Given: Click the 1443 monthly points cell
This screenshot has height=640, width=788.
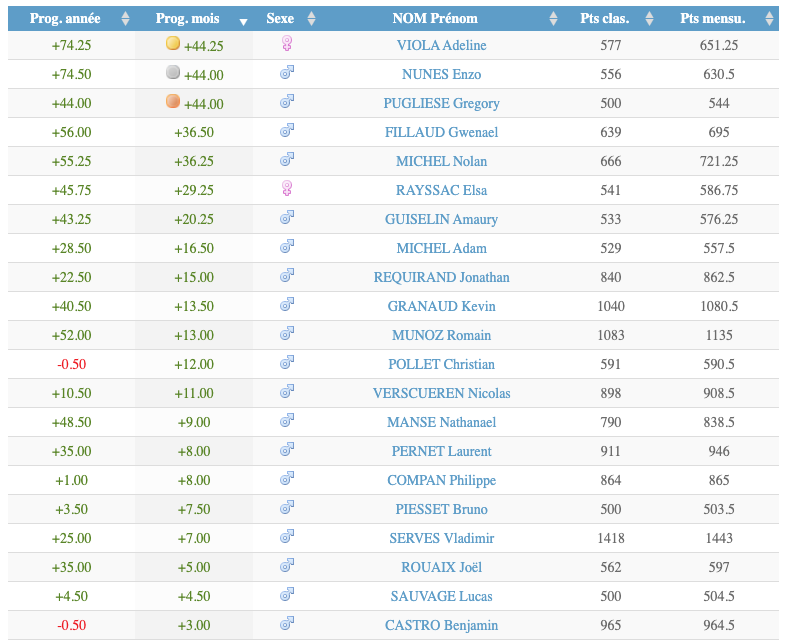Looking at the screenshot, I should [x=719, y=538].
